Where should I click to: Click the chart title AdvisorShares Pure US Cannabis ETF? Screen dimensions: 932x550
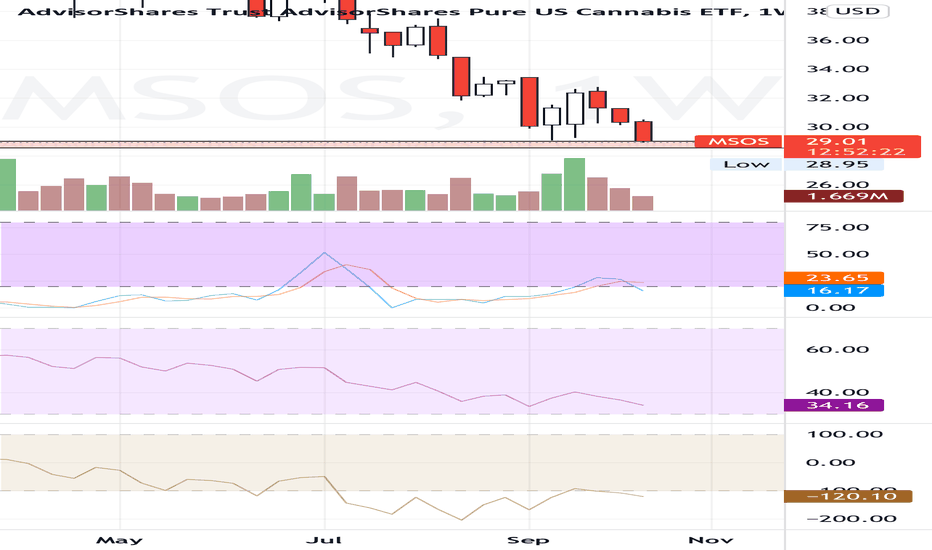pos(401,11)
